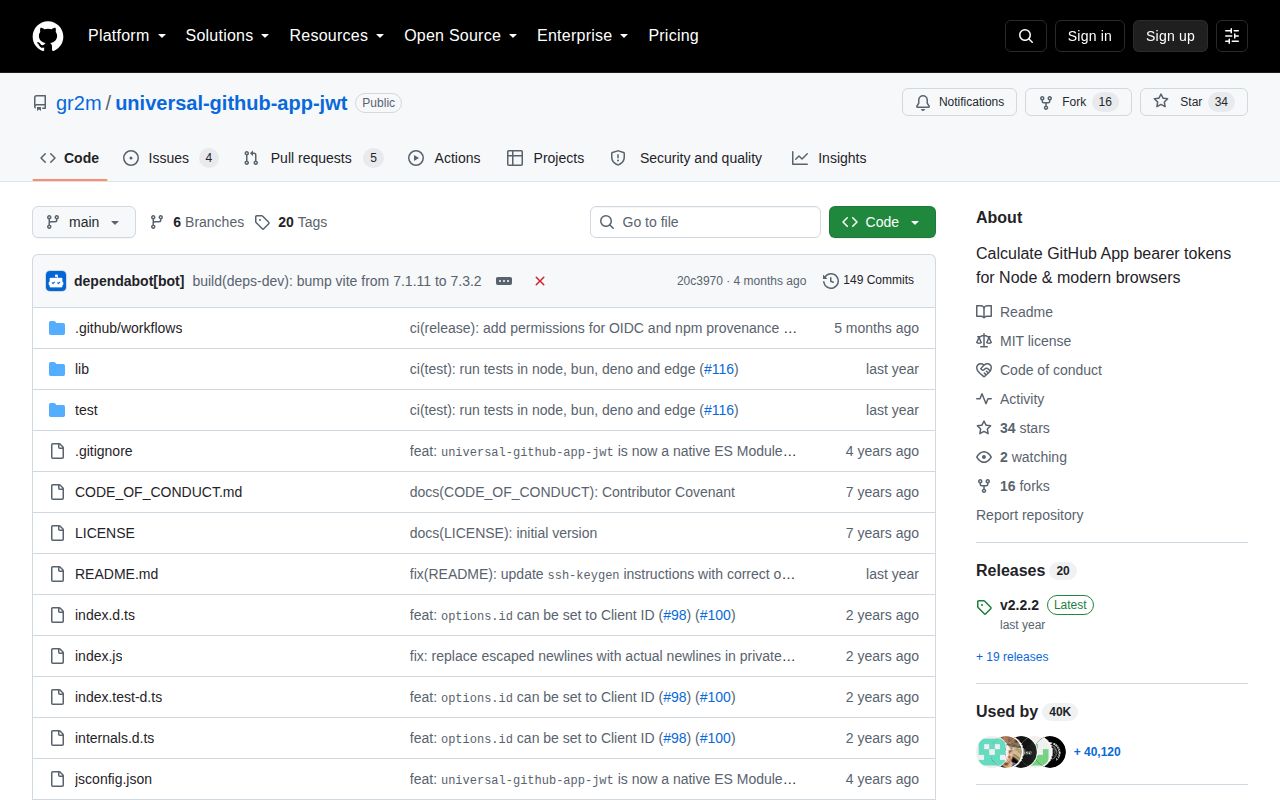Open the universal-github-app-jwt repository link

pos(232,103)
